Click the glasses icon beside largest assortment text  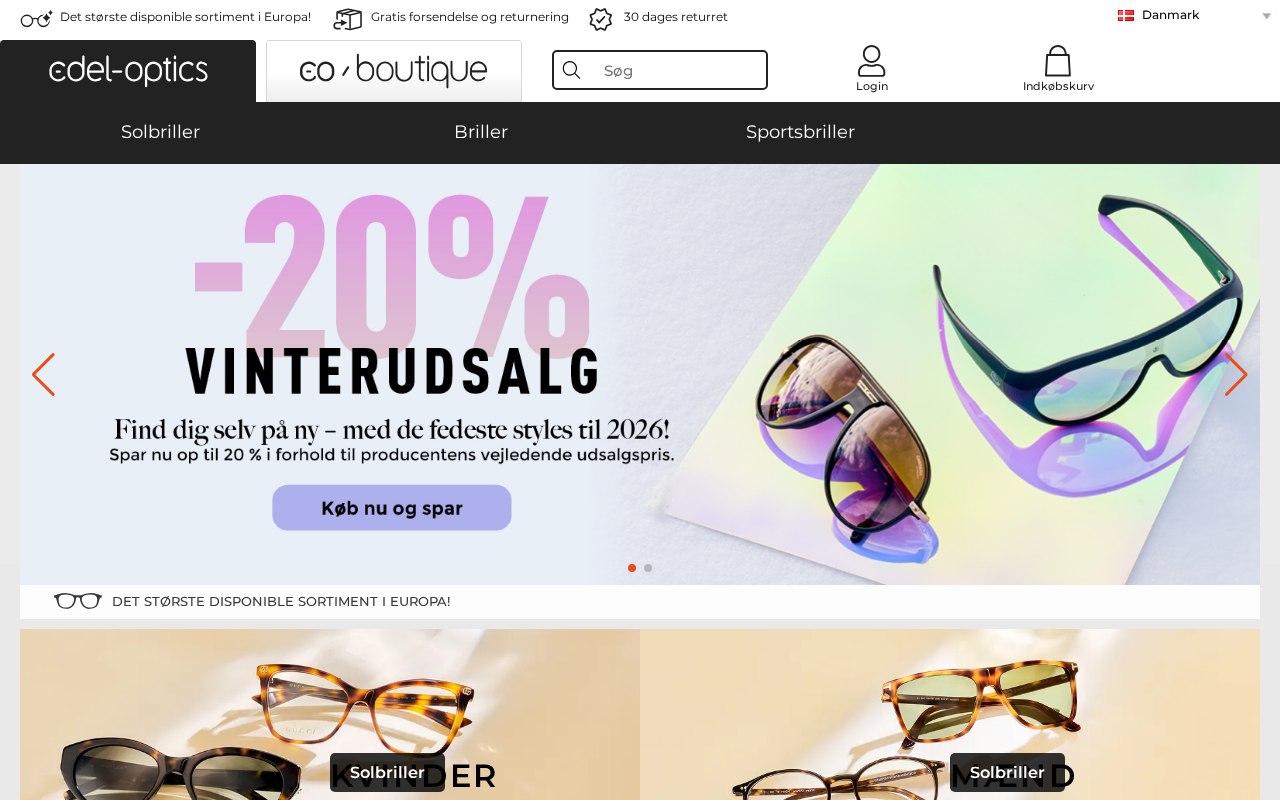37,18
